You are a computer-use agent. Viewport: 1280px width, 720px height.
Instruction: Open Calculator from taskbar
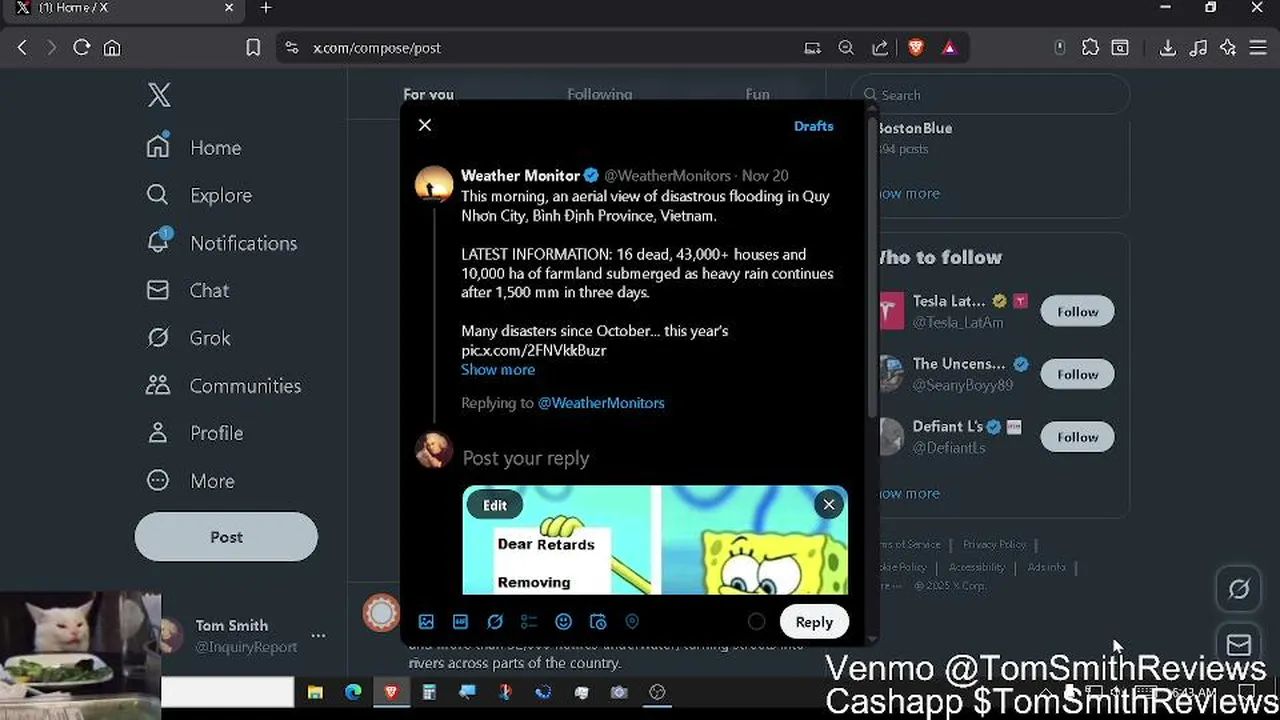click(x=429, y=692)
